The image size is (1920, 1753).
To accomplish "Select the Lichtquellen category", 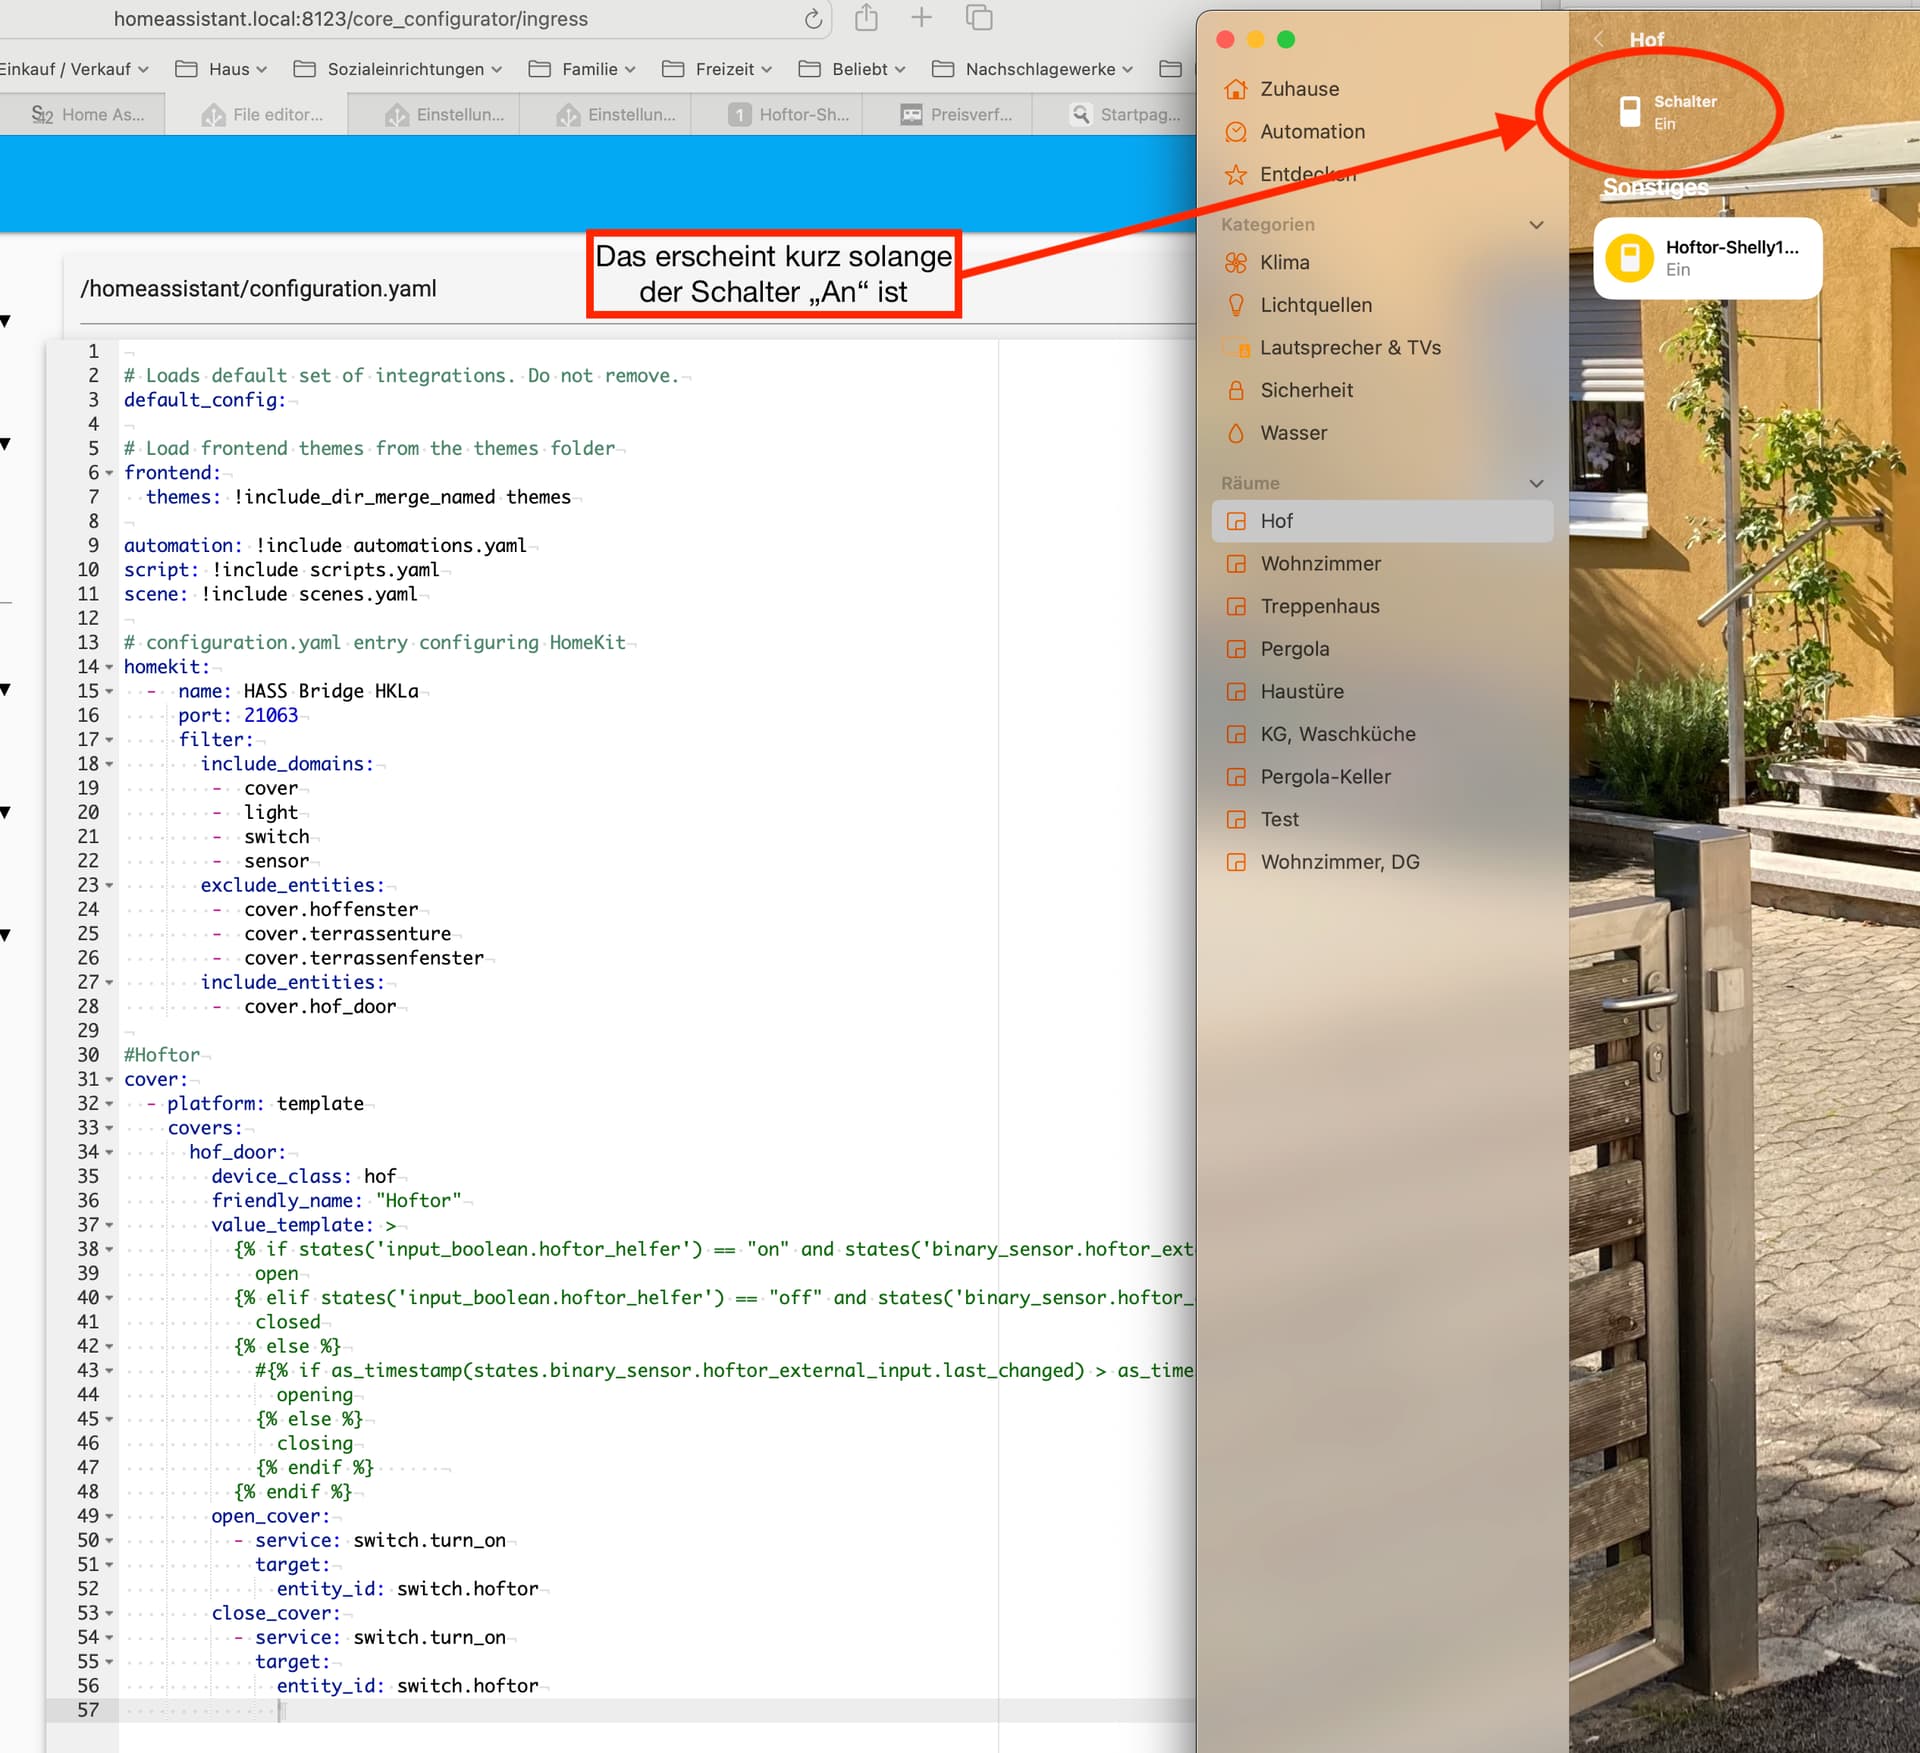I will pyautogui.click(x=1315, y=305).
